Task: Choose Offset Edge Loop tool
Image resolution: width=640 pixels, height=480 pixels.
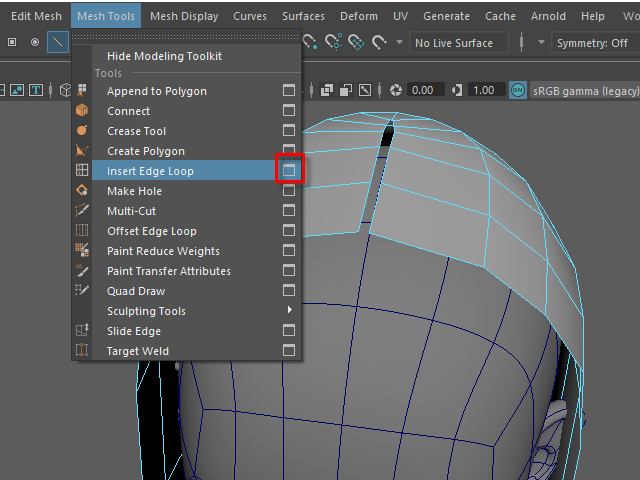Action: click(x=151, y=231)
